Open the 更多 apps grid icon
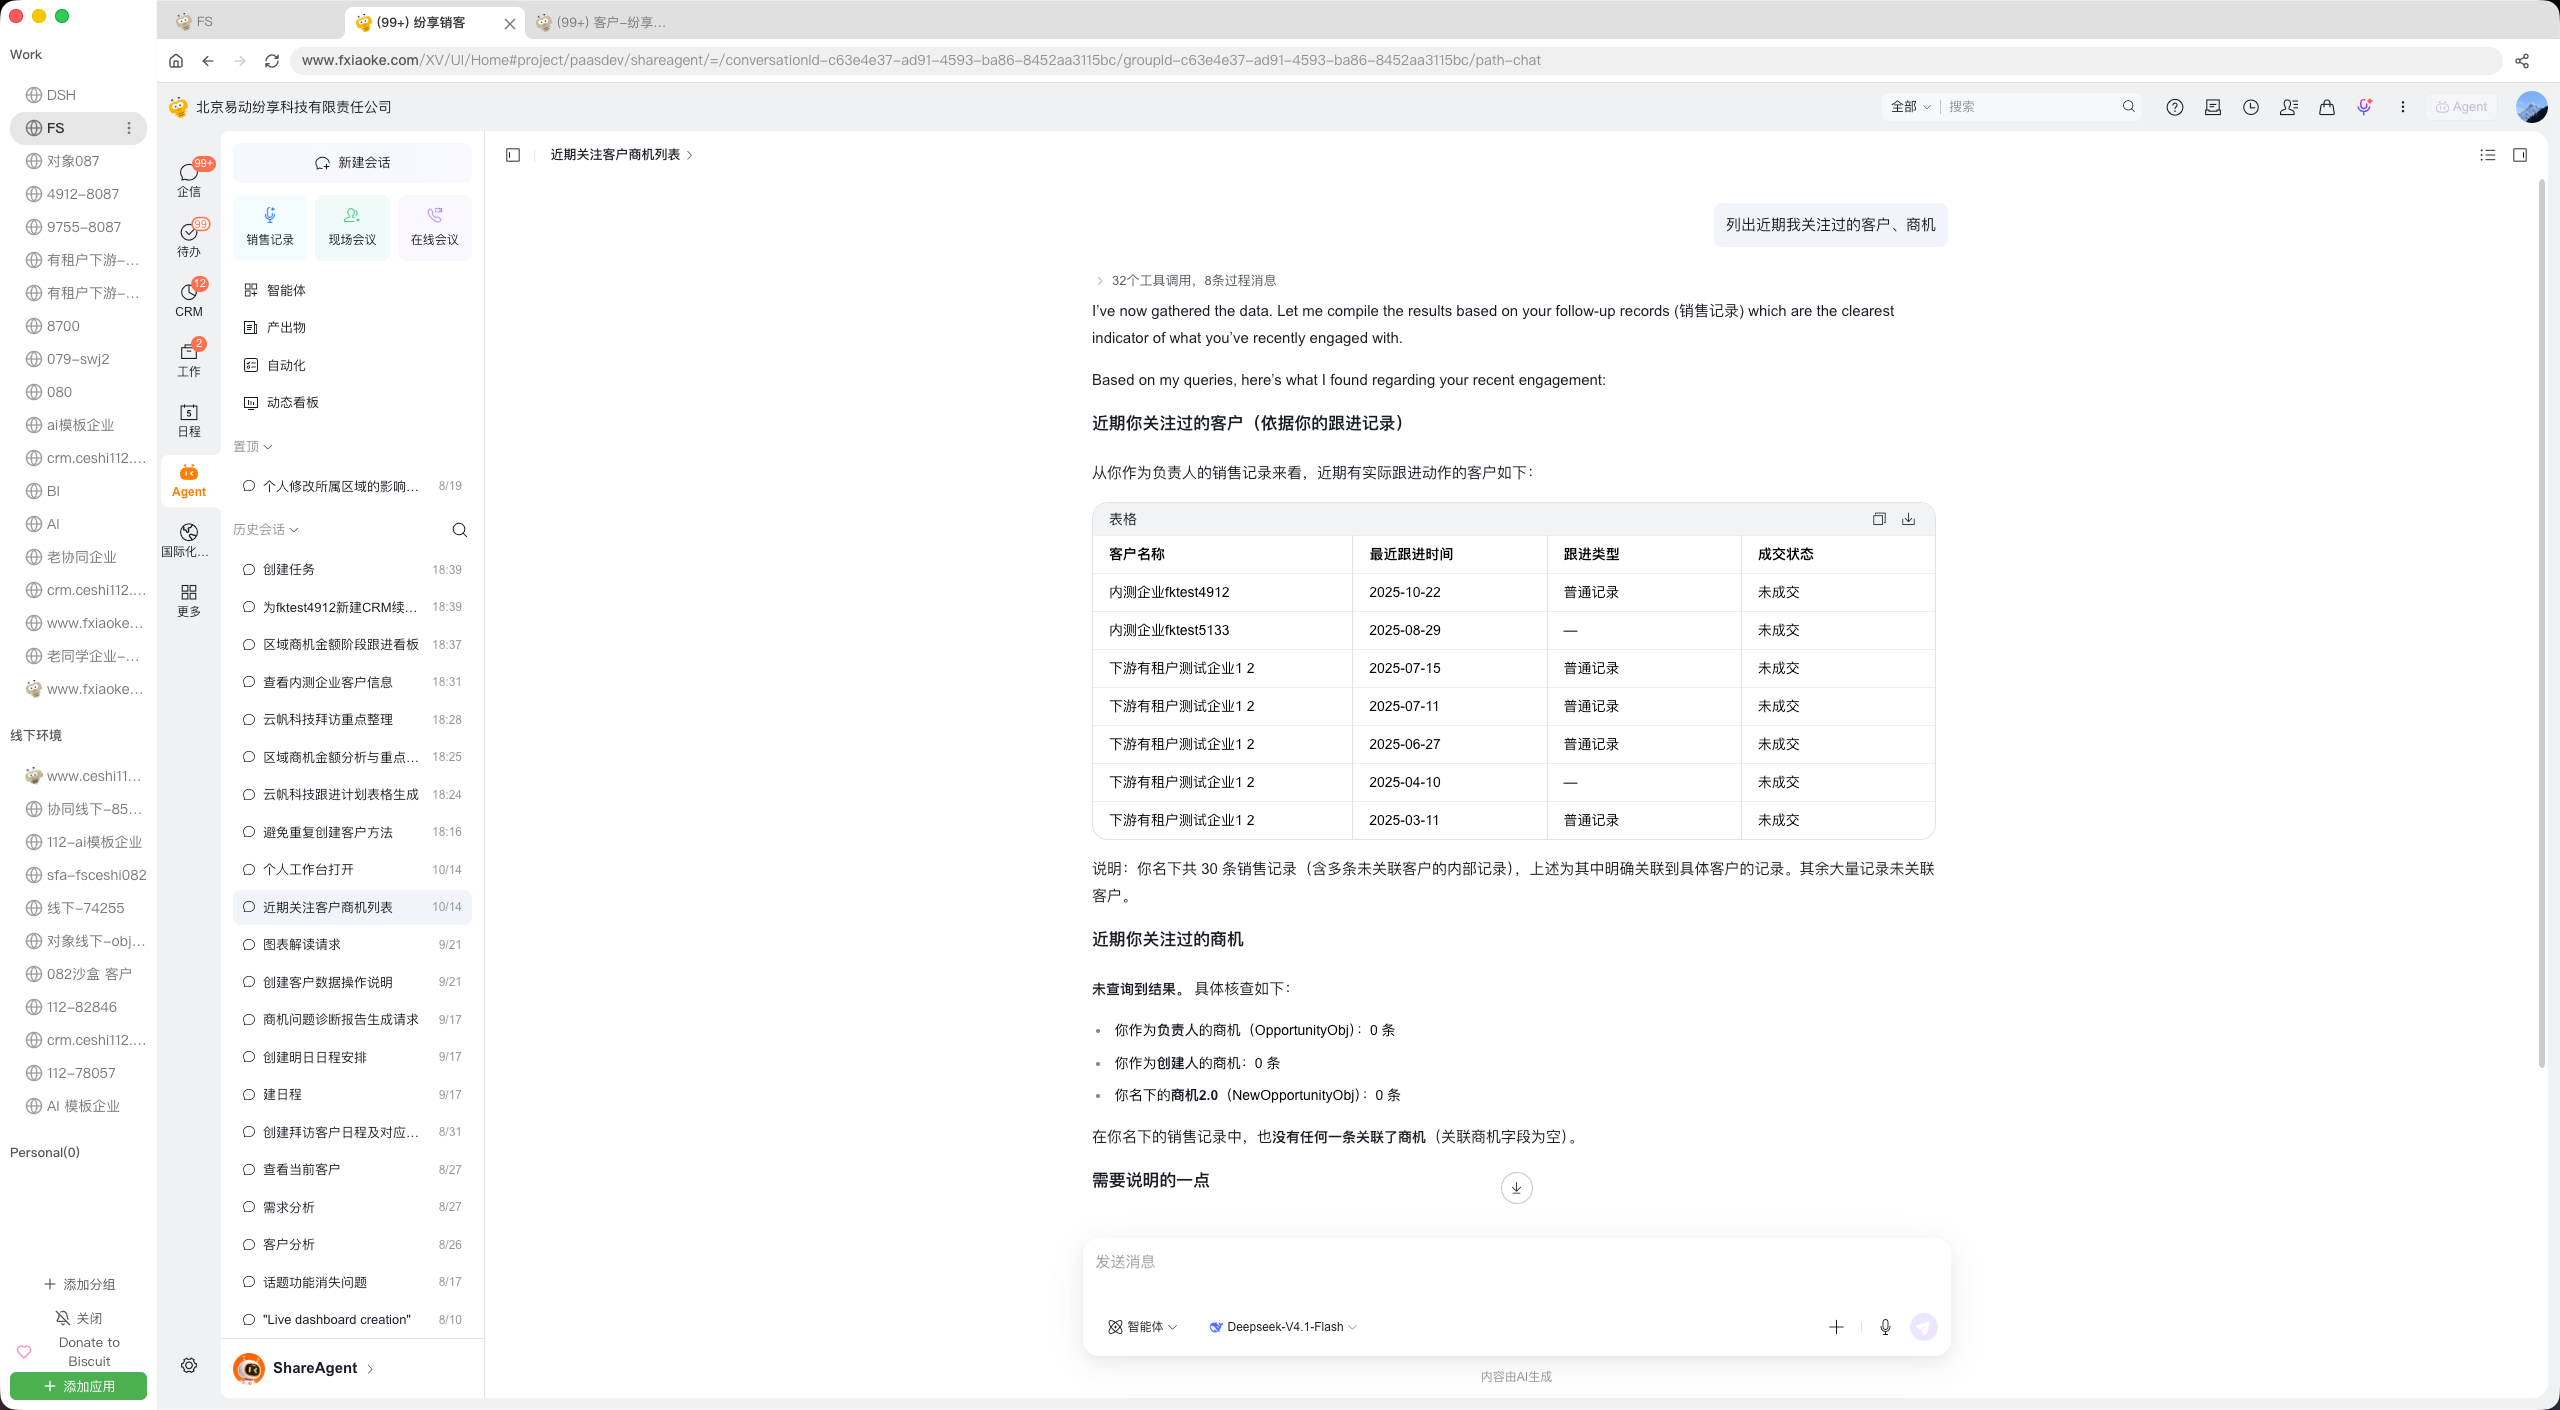 click(x=188, y=600)
